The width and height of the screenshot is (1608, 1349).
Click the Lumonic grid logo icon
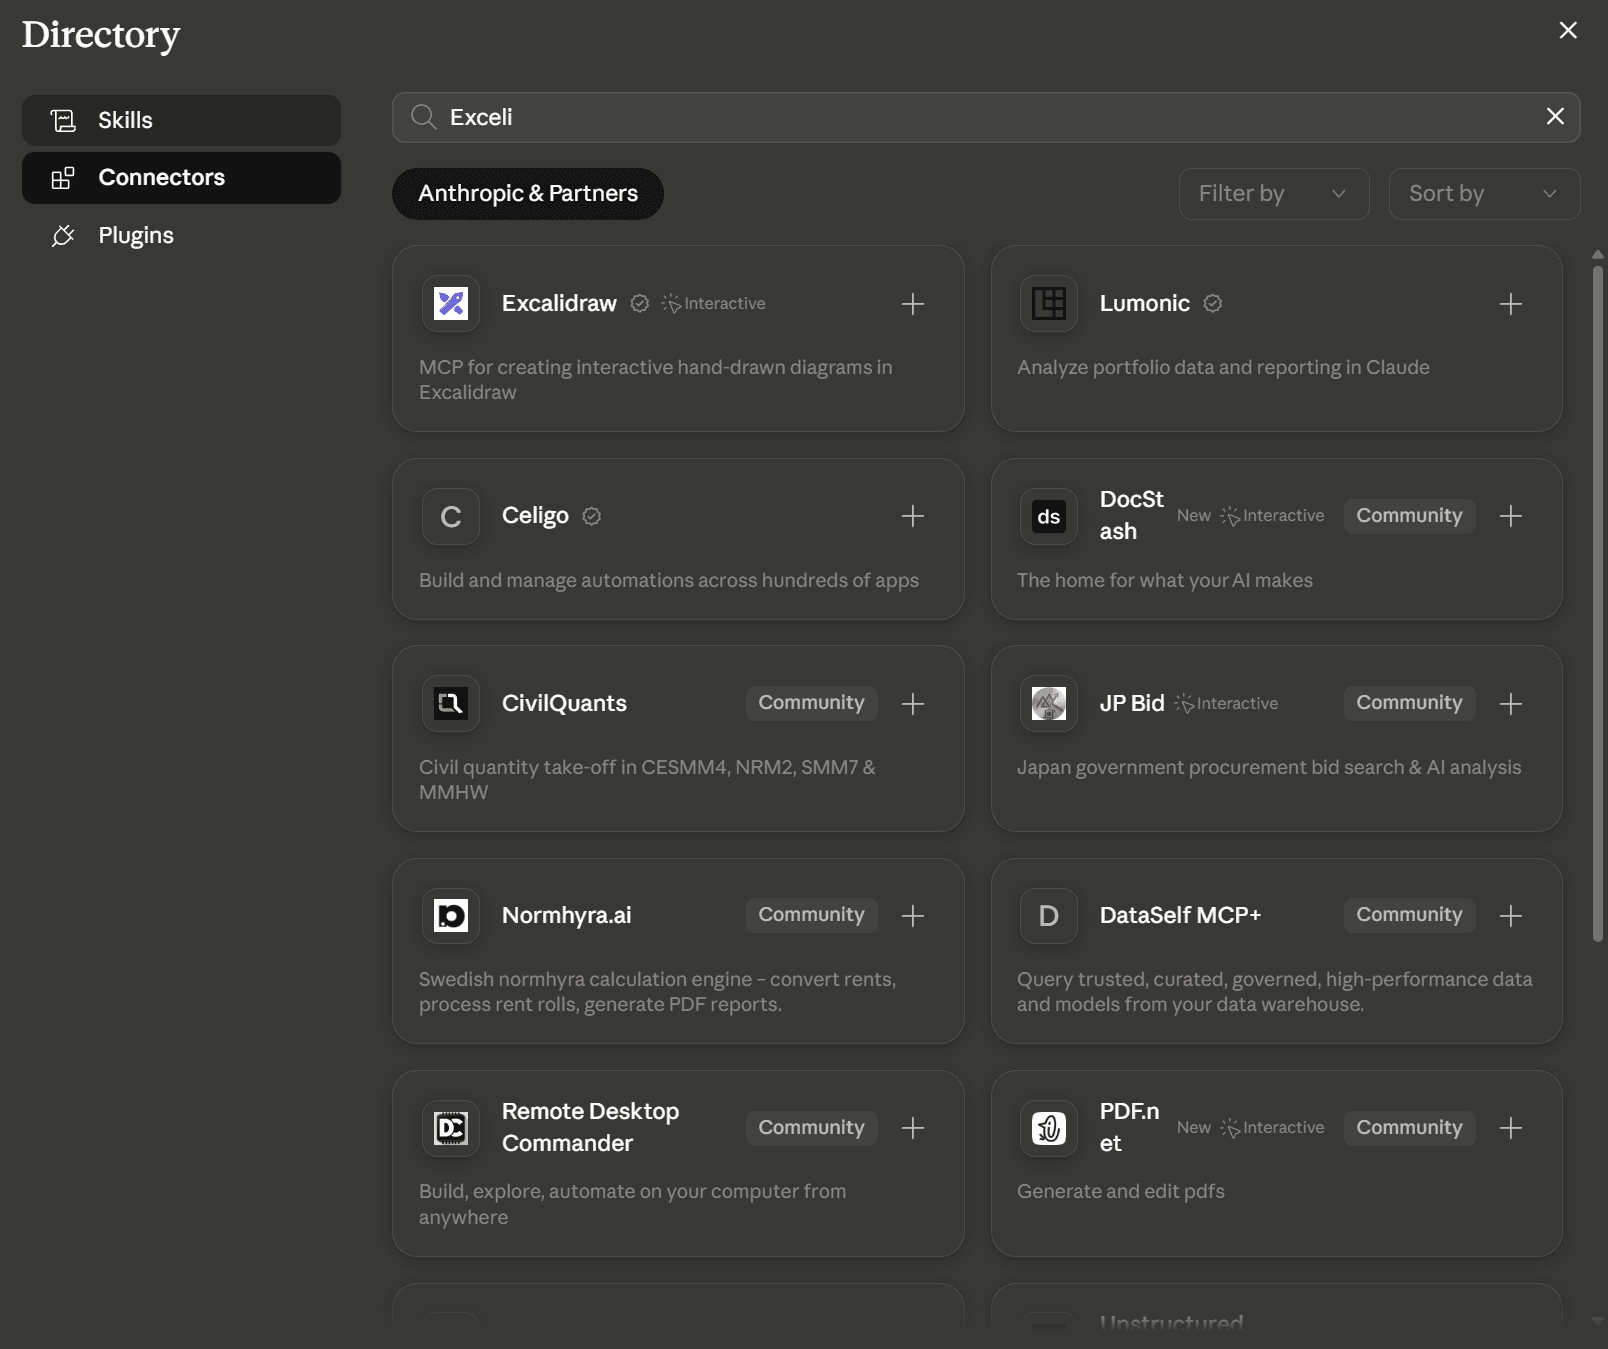(1049, 303)
